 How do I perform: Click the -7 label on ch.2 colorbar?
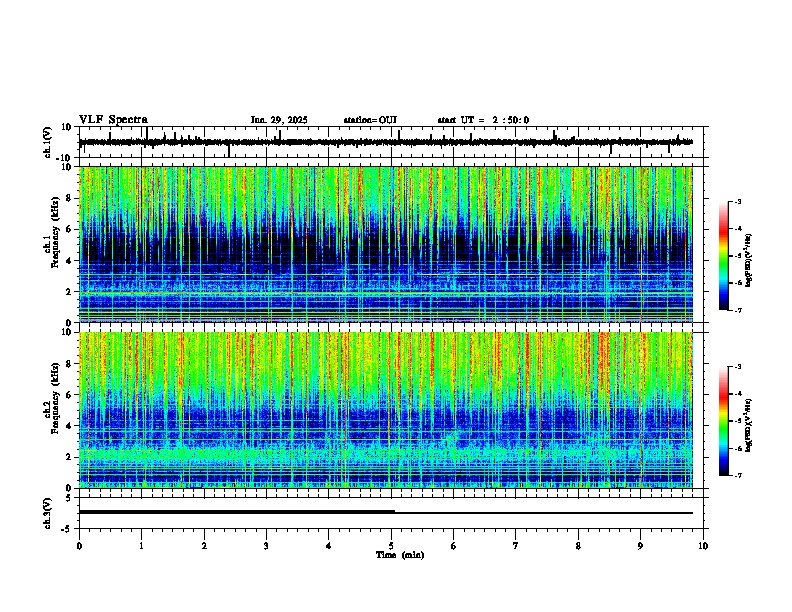point(738,475)
